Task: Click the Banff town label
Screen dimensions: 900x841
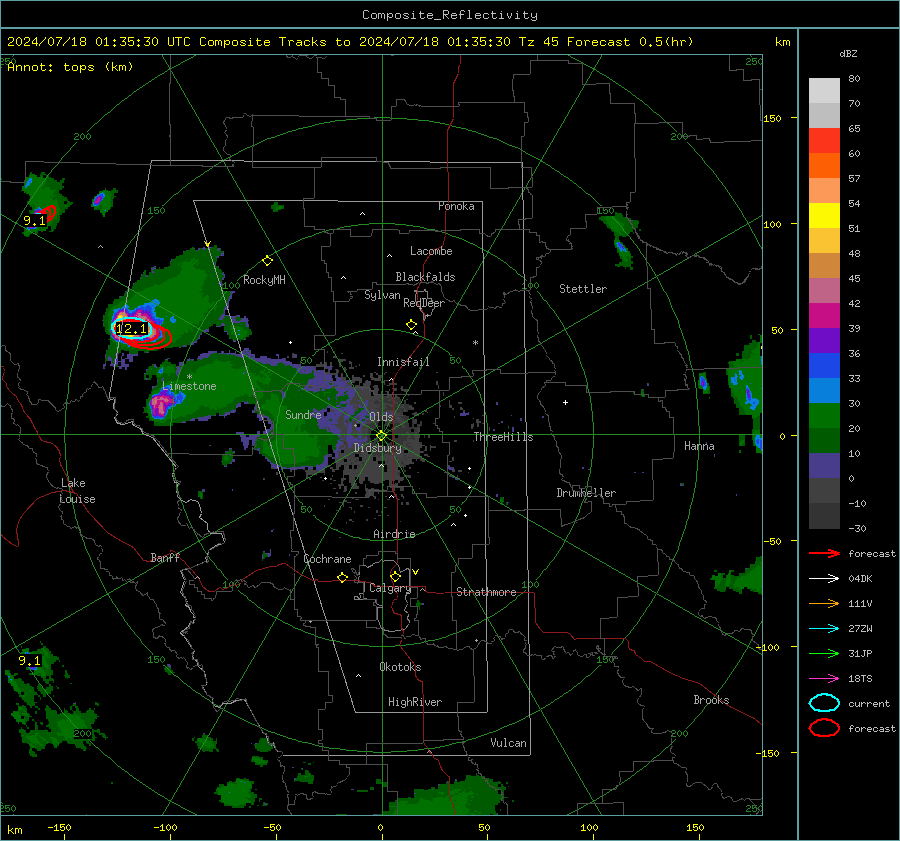Action: click(165, 557)
